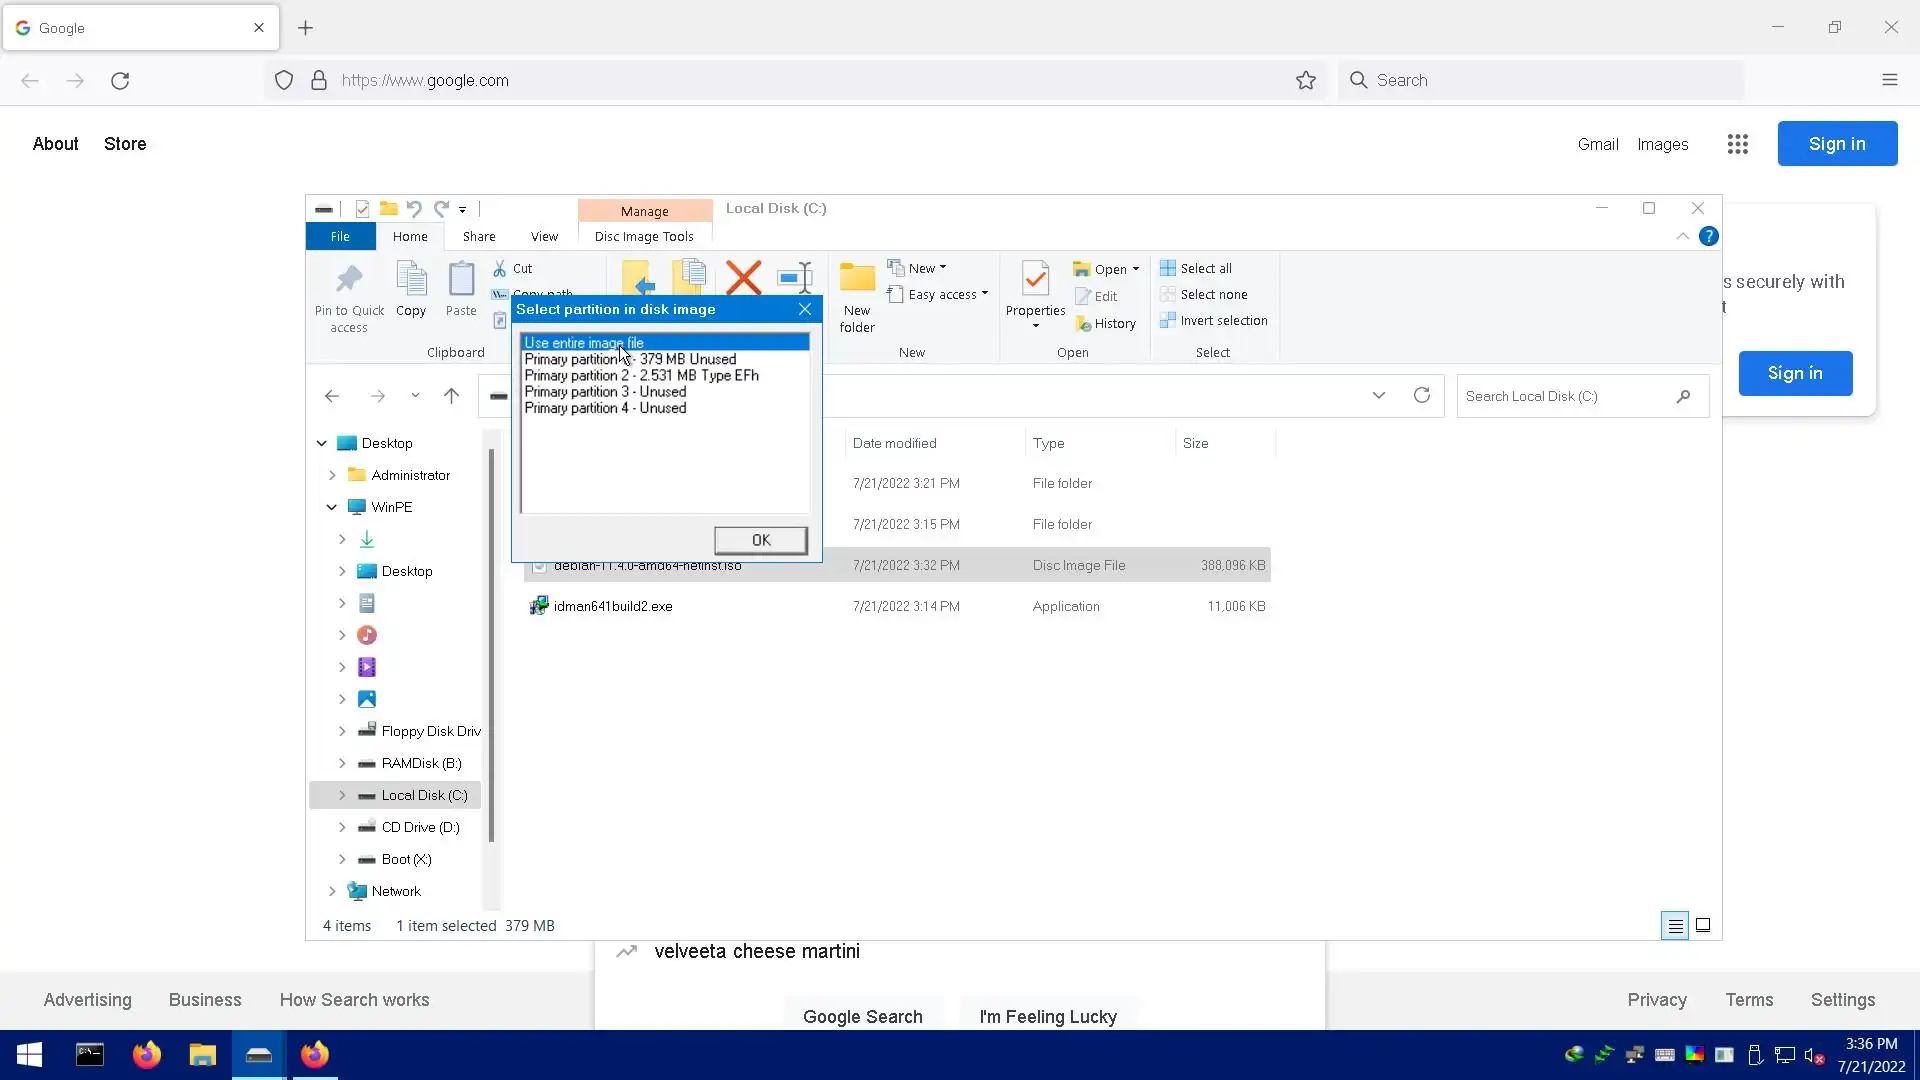The width and height of the screenshot is (1920, 1080).
Task: Open the Disc Image Tools tab
Action: pos(644,237)
